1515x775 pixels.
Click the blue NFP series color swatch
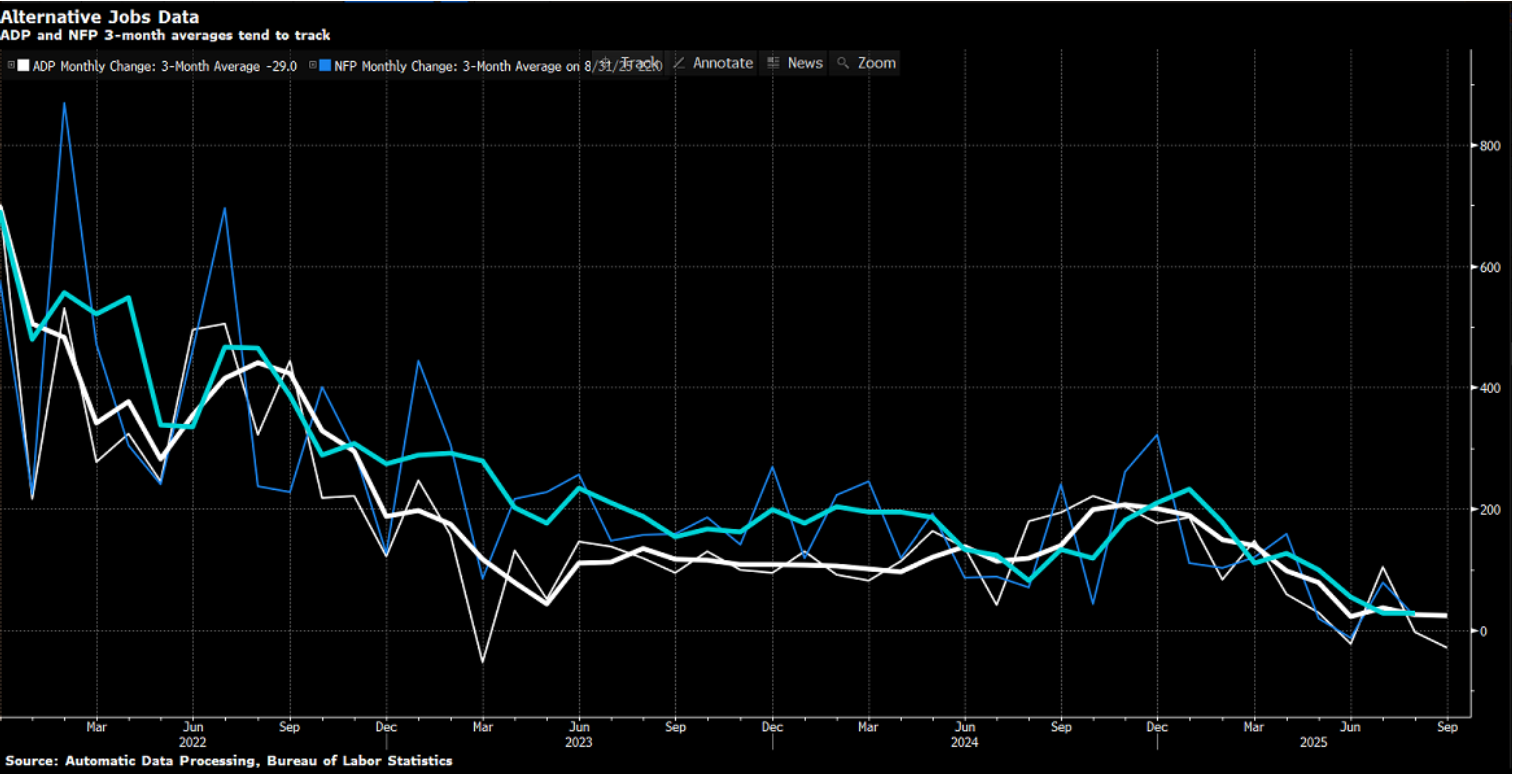326,65
